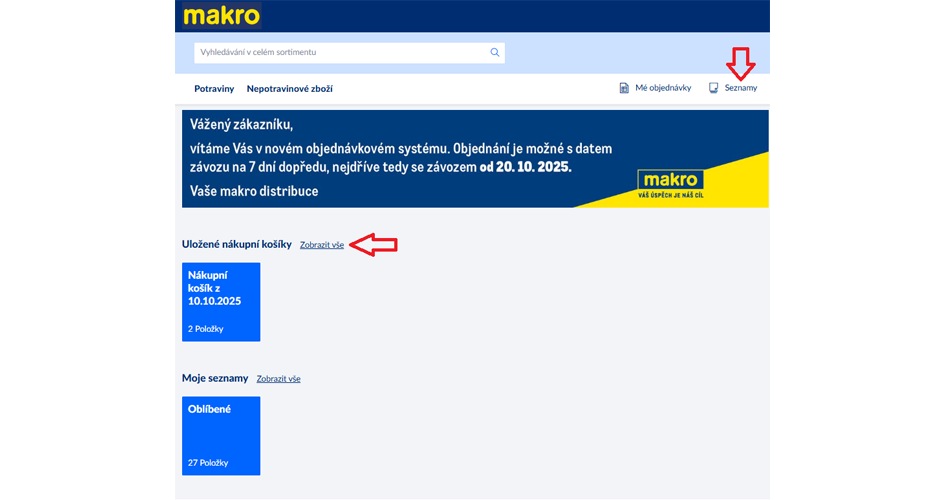Click the '27 Položky' label on Oblíbené tile
This screenshot has height=500, width=944.
pyautogui.click(x=208, y=463)
